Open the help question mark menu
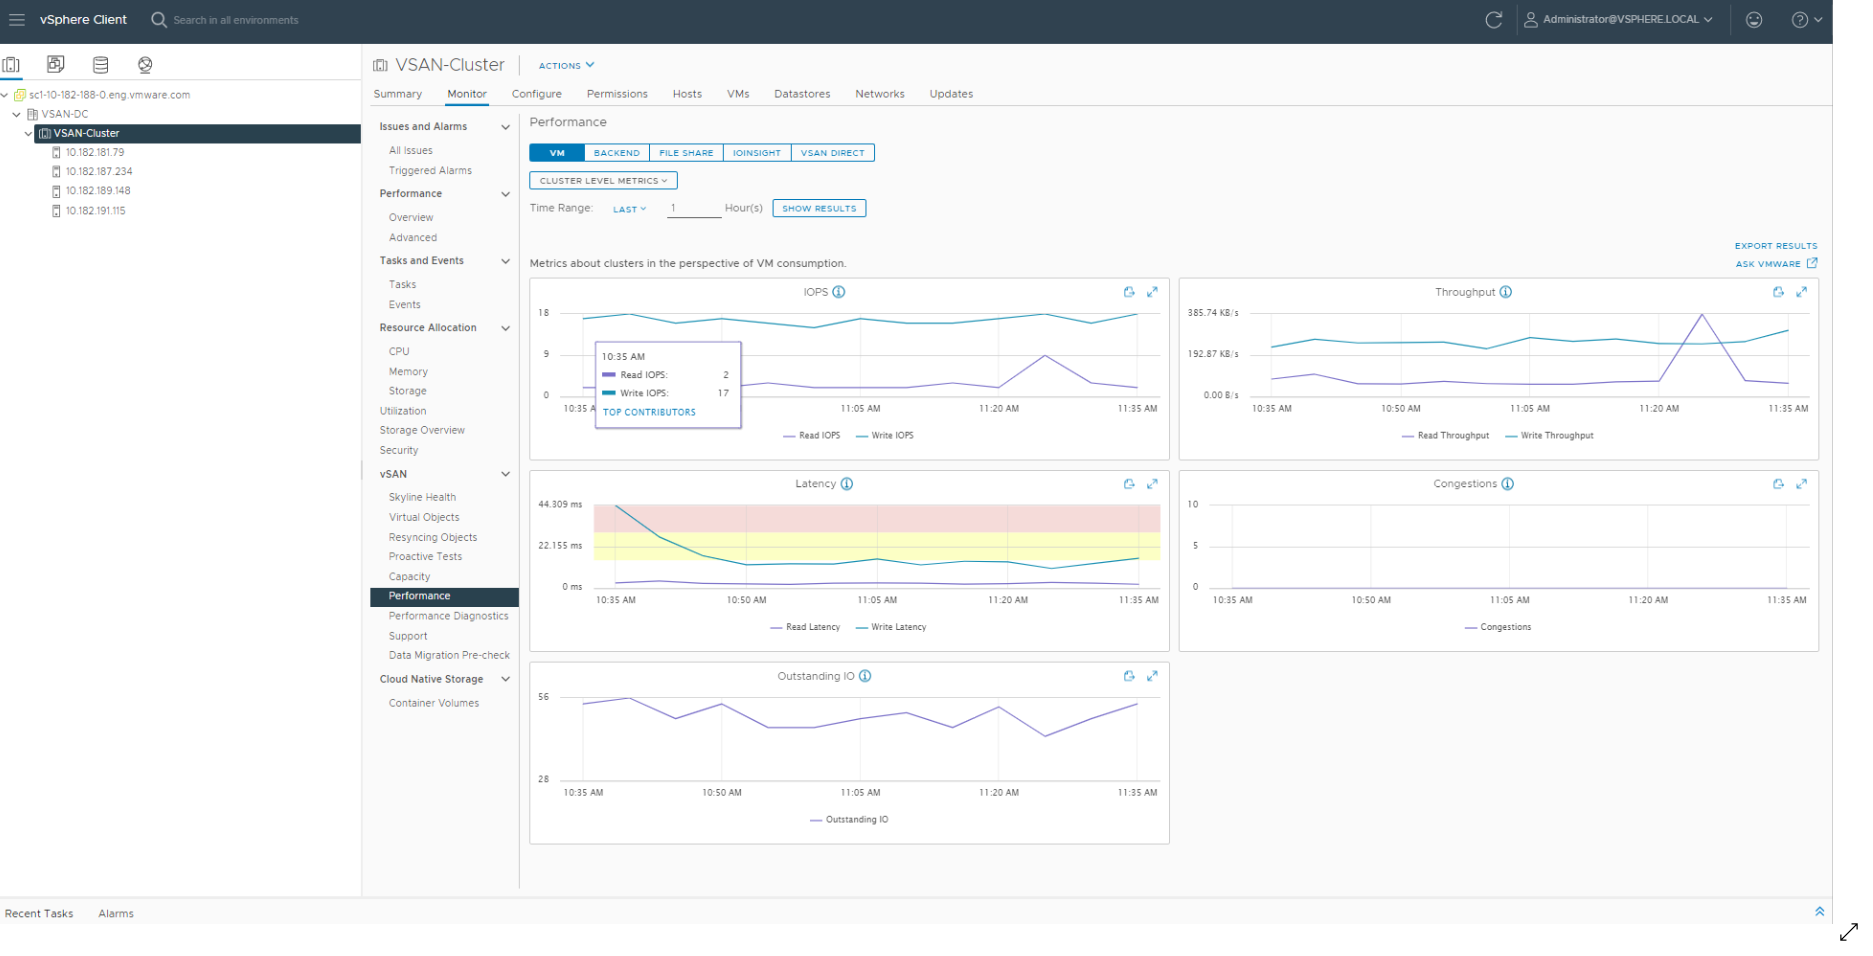1873x956 pixels. click(1806, 20)
